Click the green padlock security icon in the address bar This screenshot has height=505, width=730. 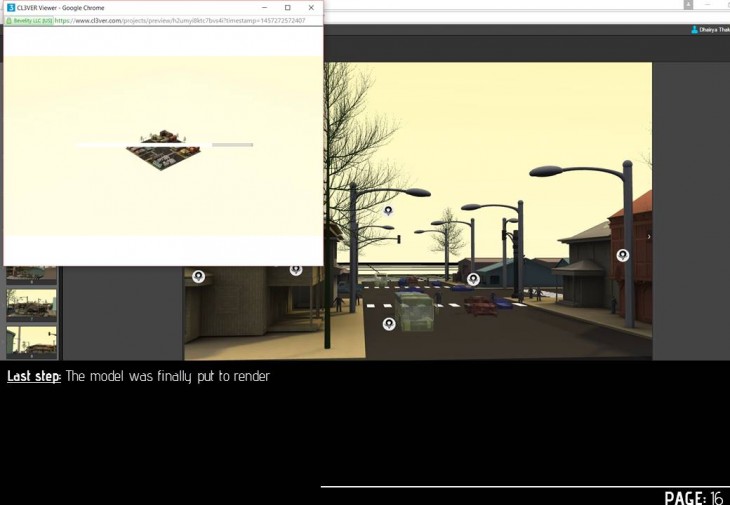[x=9, y=20]
